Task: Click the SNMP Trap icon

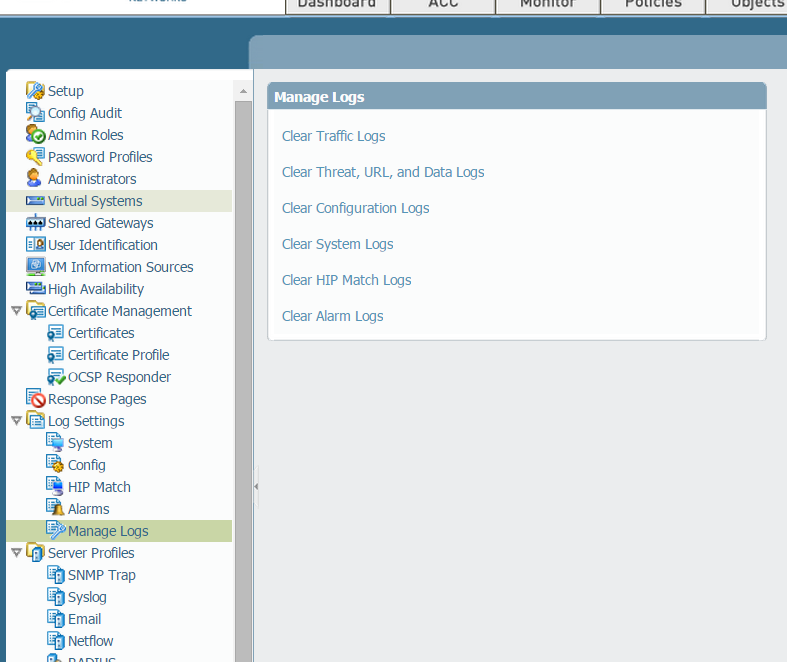Action: point(56,575)
